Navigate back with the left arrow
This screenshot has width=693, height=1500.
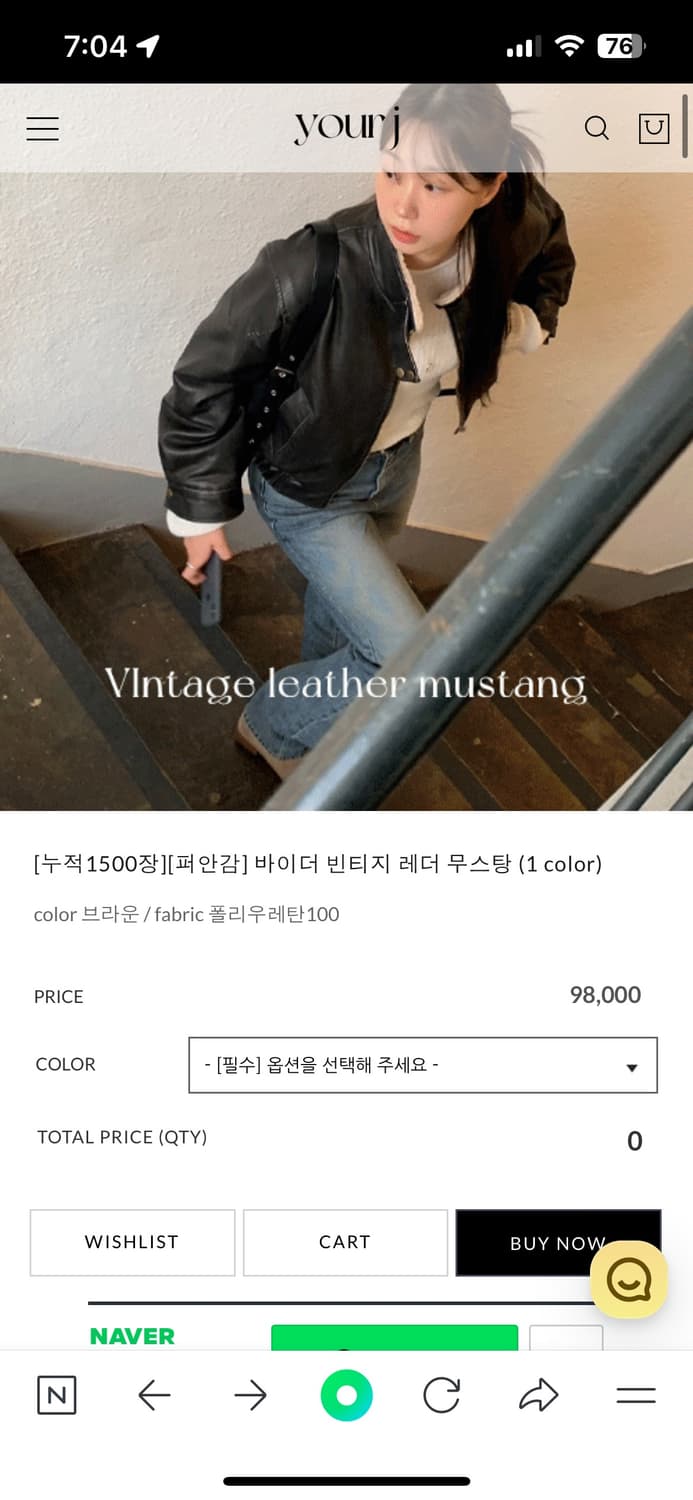click(153, 1393)
